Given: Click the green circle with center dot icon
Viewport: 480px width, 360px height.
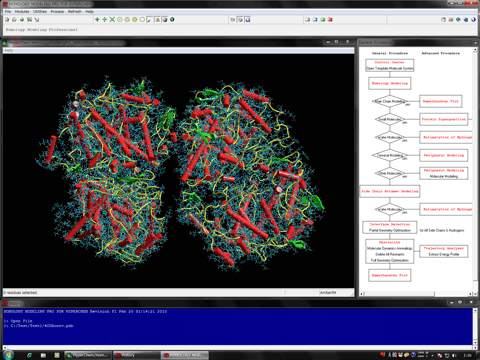Looking at the screenshot, I should click(120, 20).
